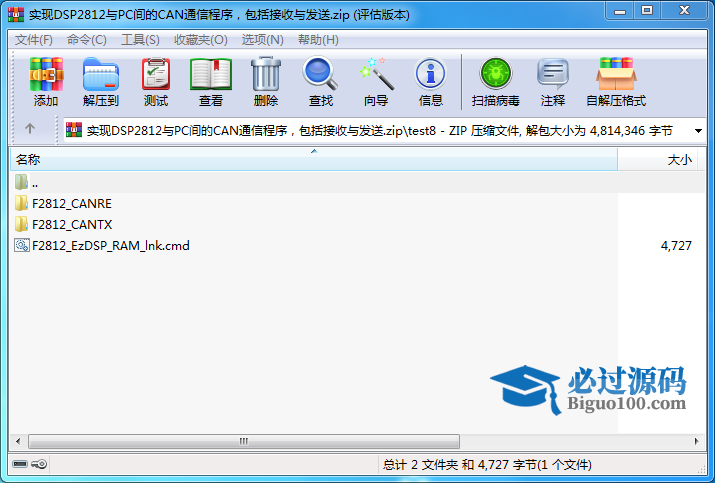
Task: Open the Commands (命令) menu
Action: (87, 40)
